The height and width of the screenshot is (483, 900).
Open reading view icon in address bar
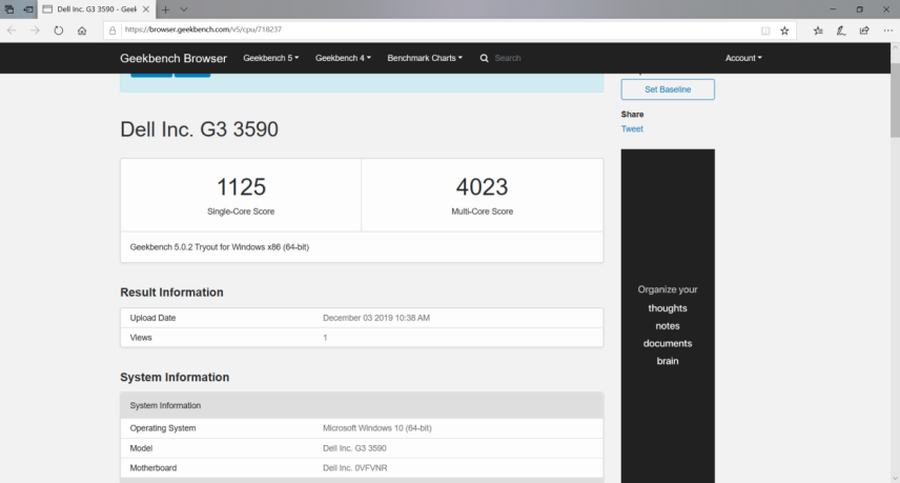[x=765, y=30]
